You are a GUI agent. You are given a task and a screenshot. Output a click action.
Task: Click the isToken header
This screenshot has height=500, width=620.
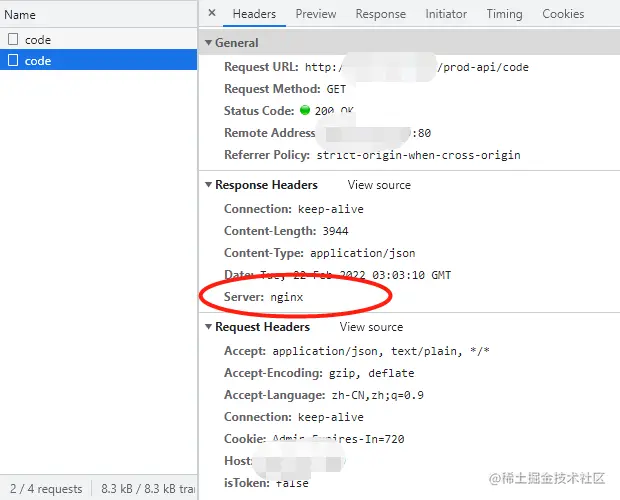point(266,483)
